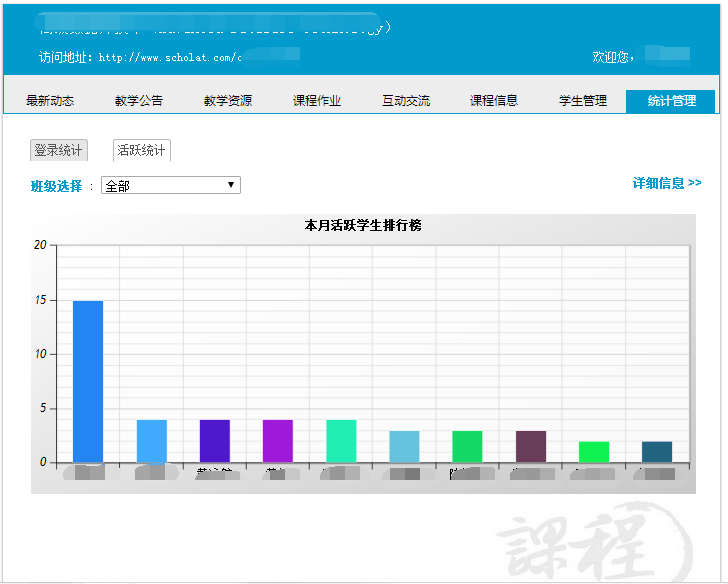This screenshot has height=584, width=728.
Task: Switch to the 教学公告 tab
Action: click(x=139, y=101)
